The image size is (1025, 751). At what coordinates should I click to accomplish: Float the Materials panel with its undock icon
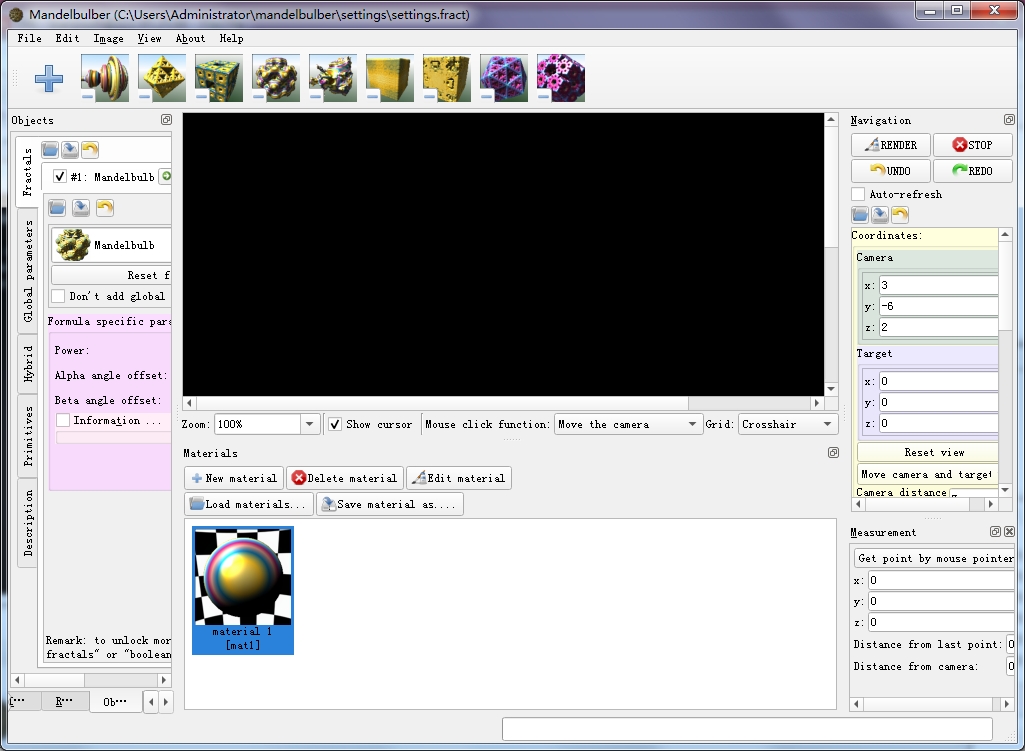(x=833, y=453)
